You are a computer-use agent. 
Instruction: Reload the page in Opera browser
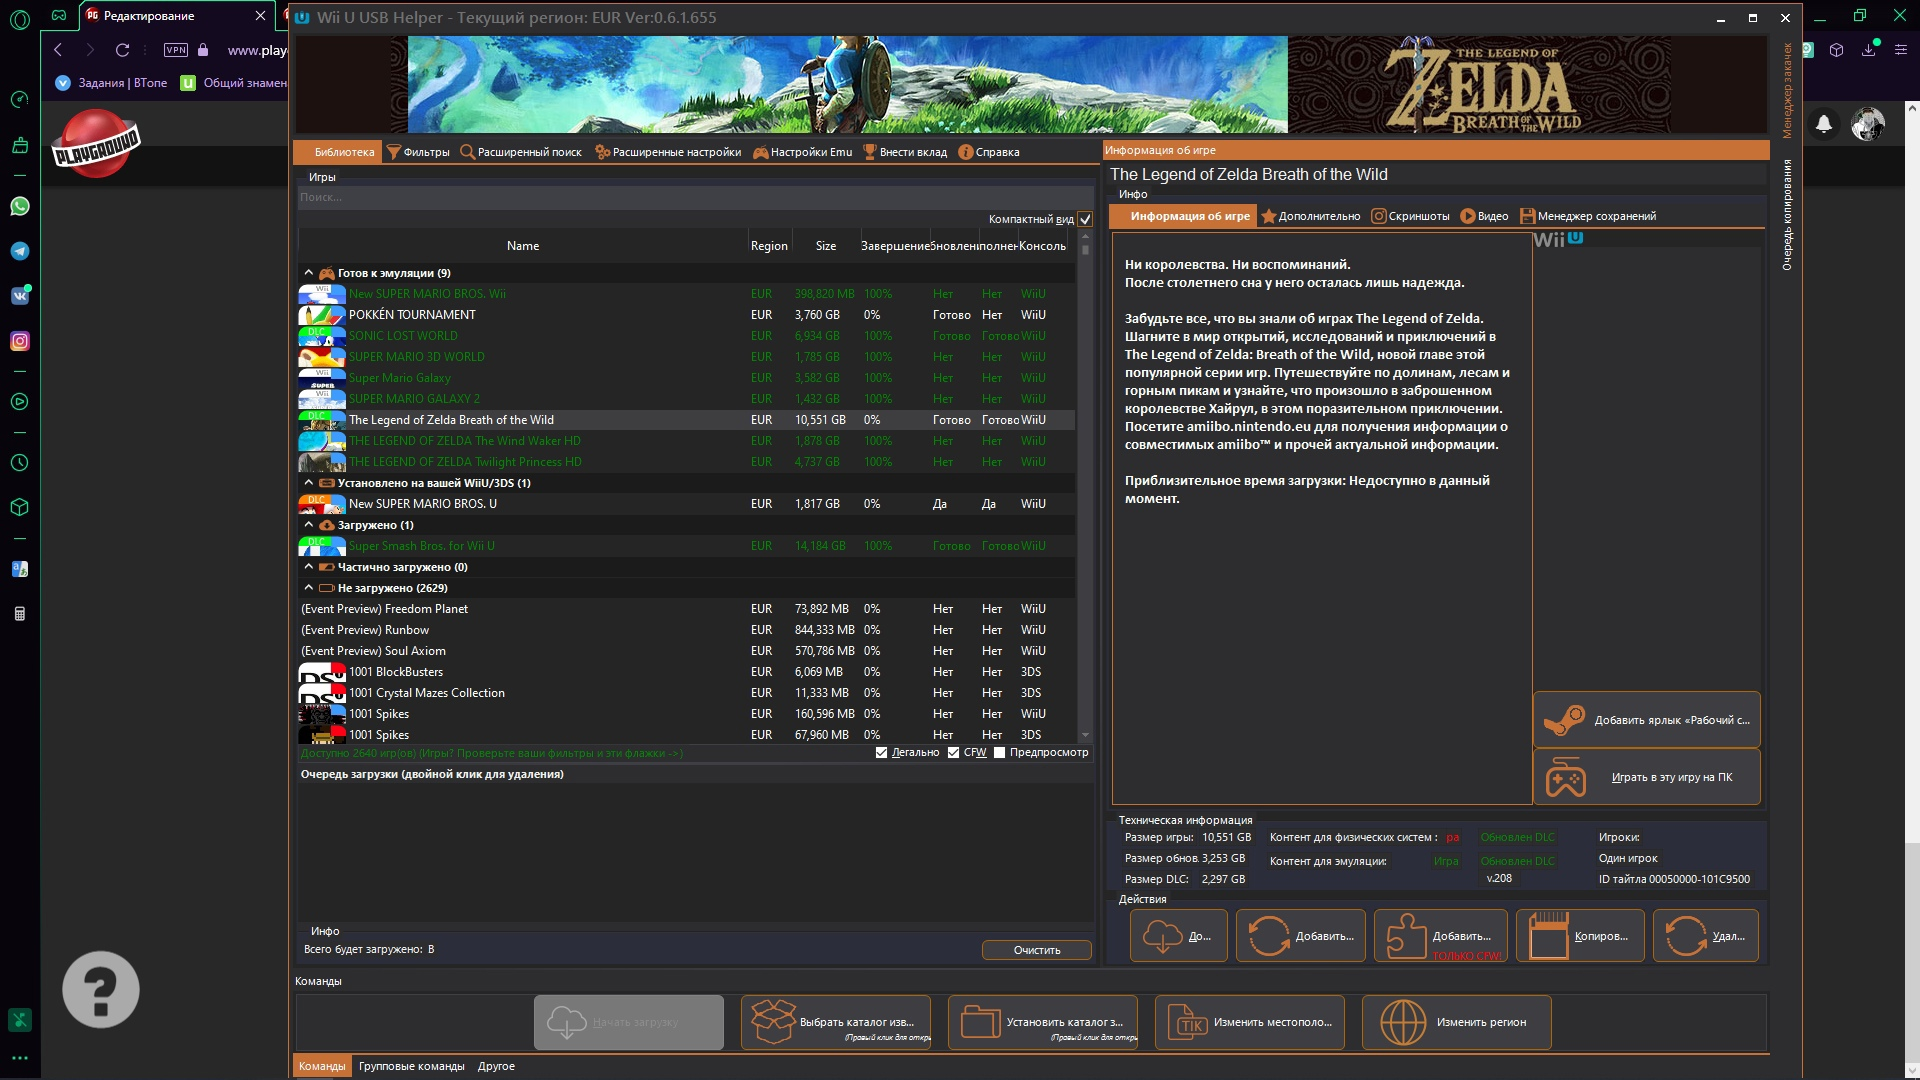pos(122,50)
